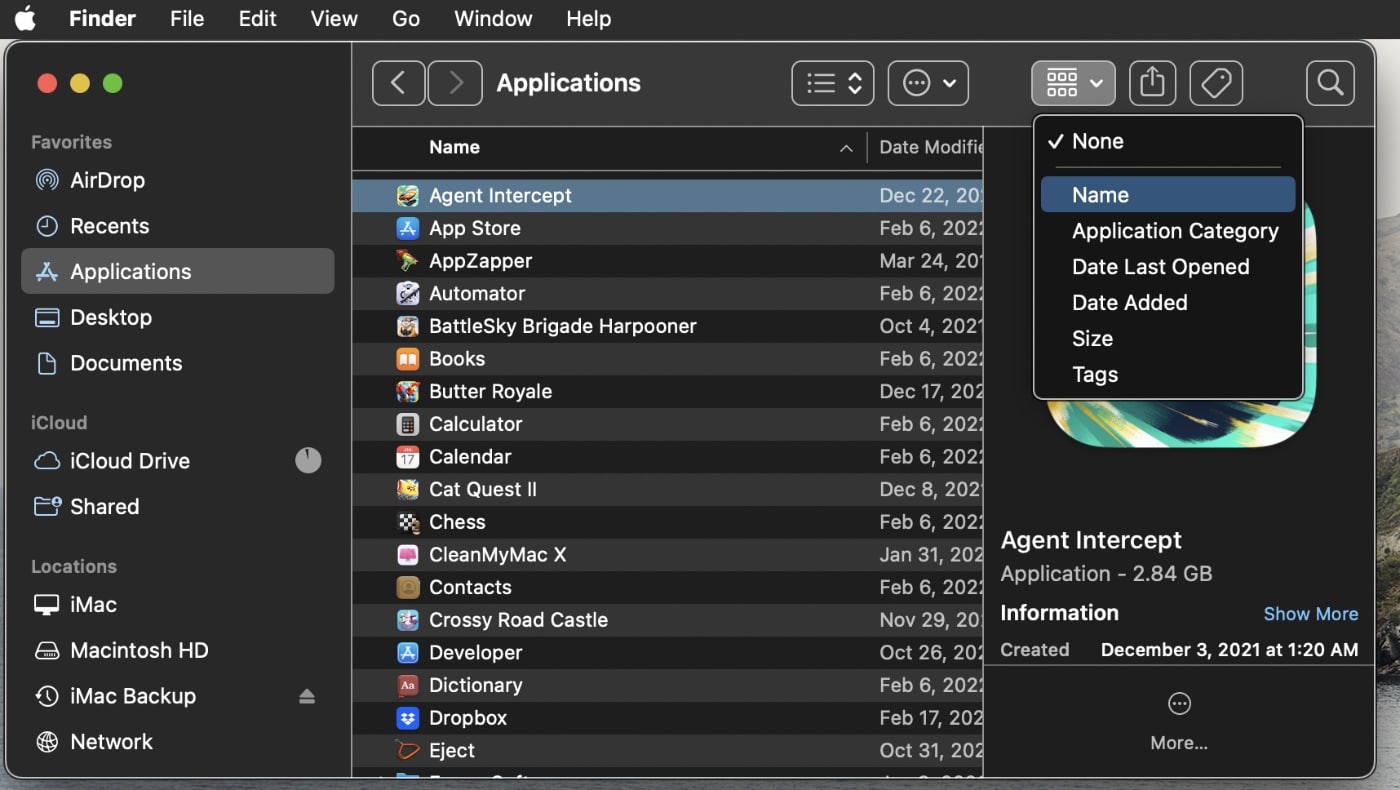Open iCloud Drive in the sidebar
The width and height of the screenshot is (1400, 790).
[178, 461]
